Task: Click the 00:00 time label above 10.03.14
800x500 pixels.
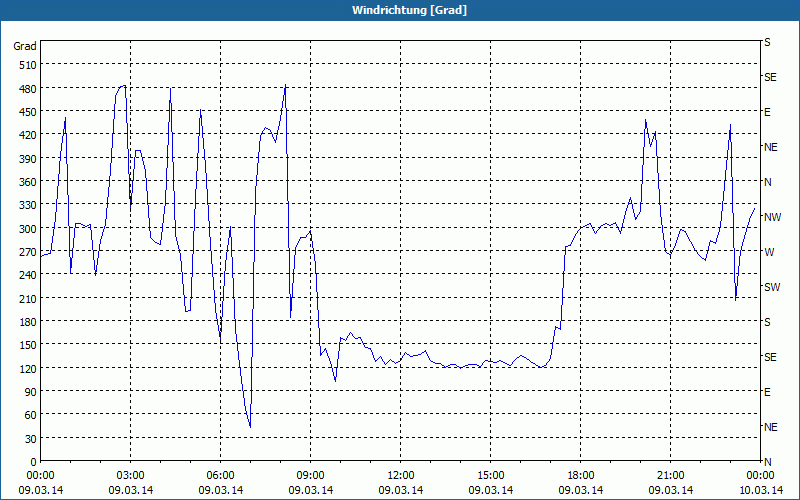Action: click(760, 476)
